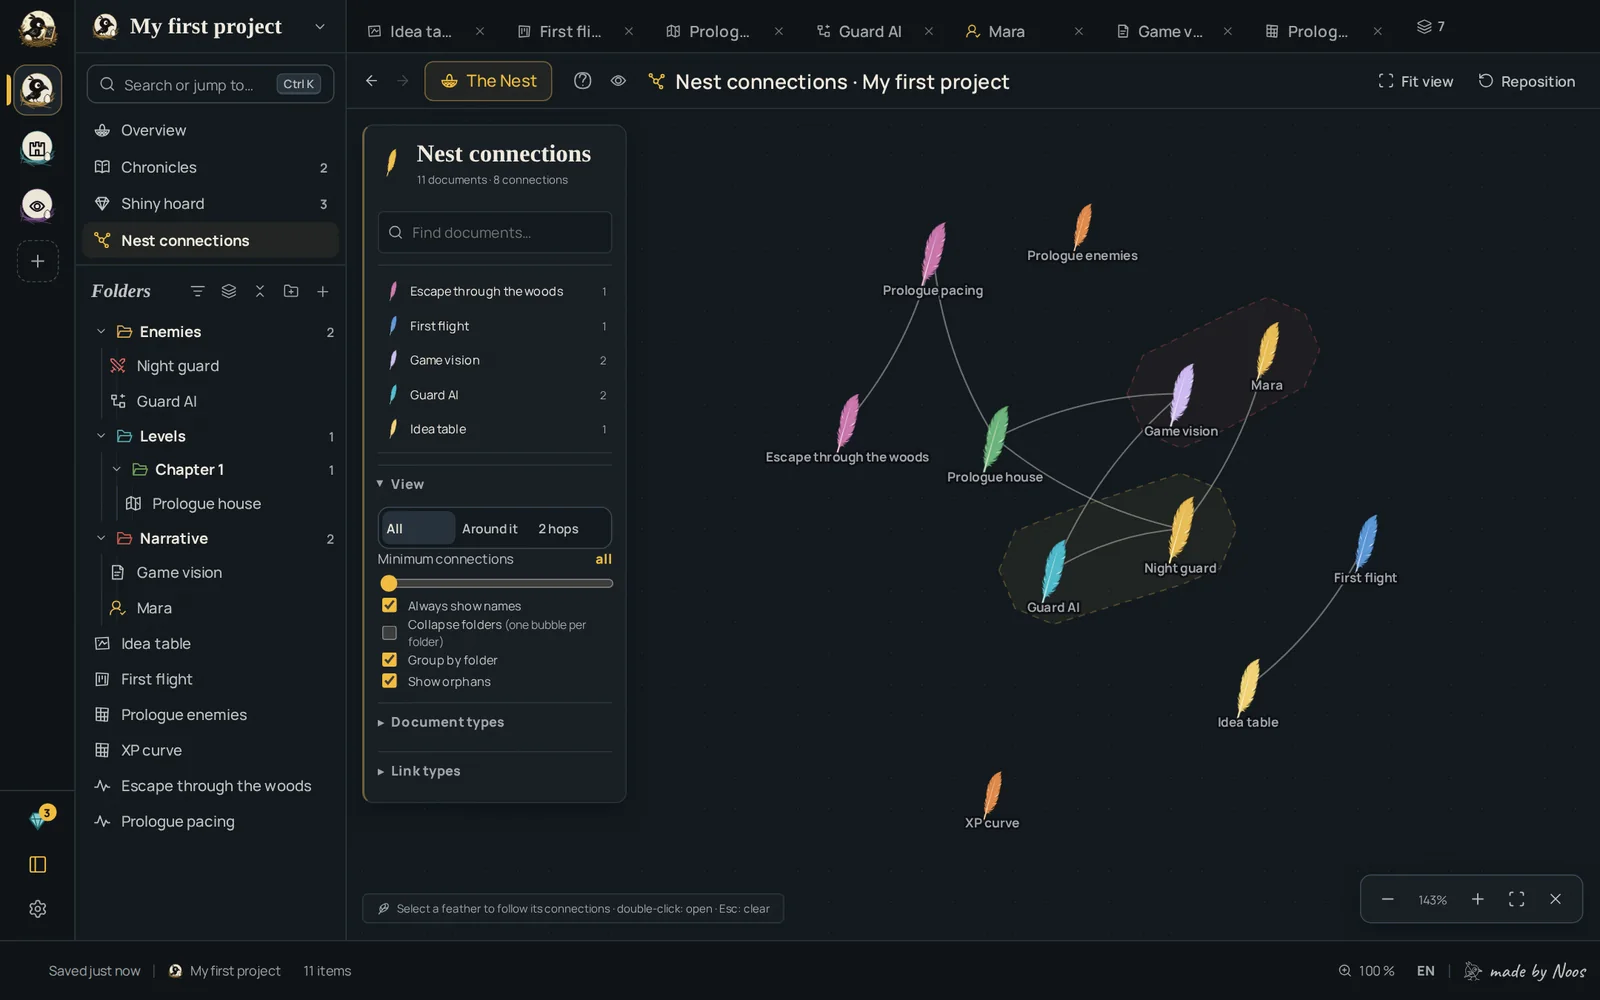
Task: Open settings gear icon
Action: [x=38, y=909]
